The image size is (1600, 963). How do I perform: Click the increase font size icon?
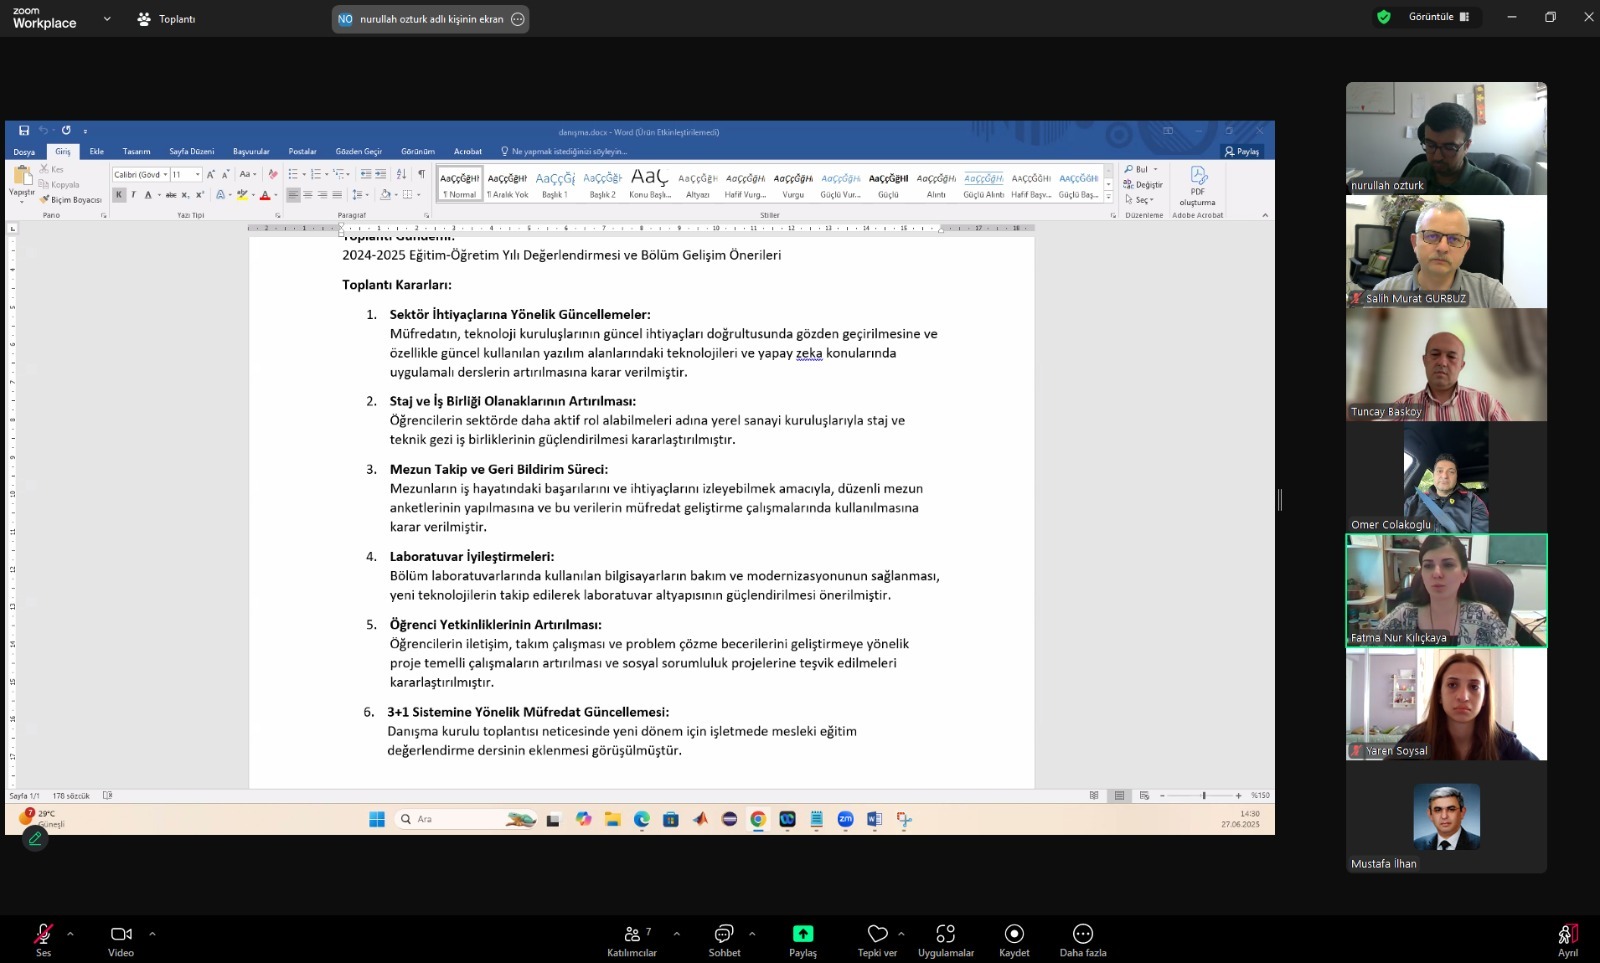coord(210,175)
